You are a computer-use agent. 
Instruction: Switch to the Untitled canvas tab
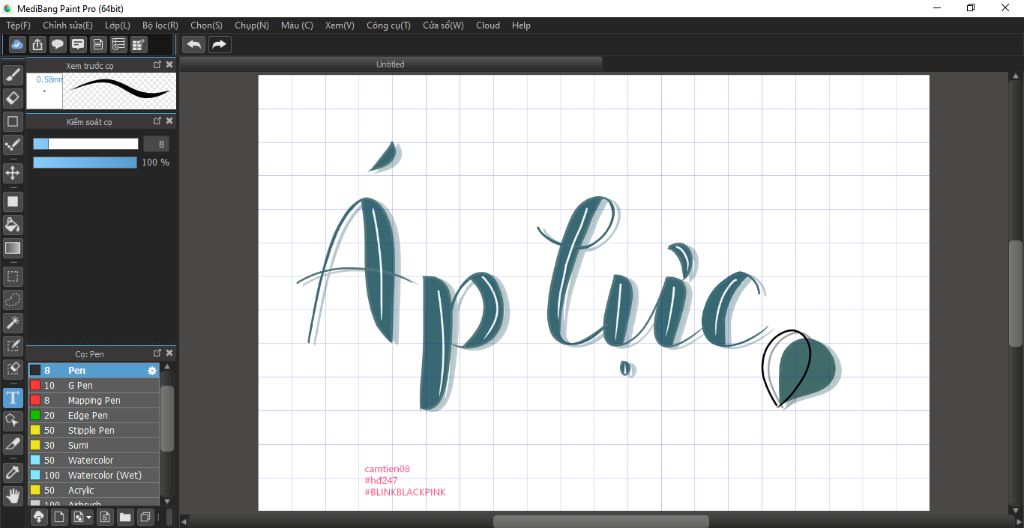coord(391,64)
